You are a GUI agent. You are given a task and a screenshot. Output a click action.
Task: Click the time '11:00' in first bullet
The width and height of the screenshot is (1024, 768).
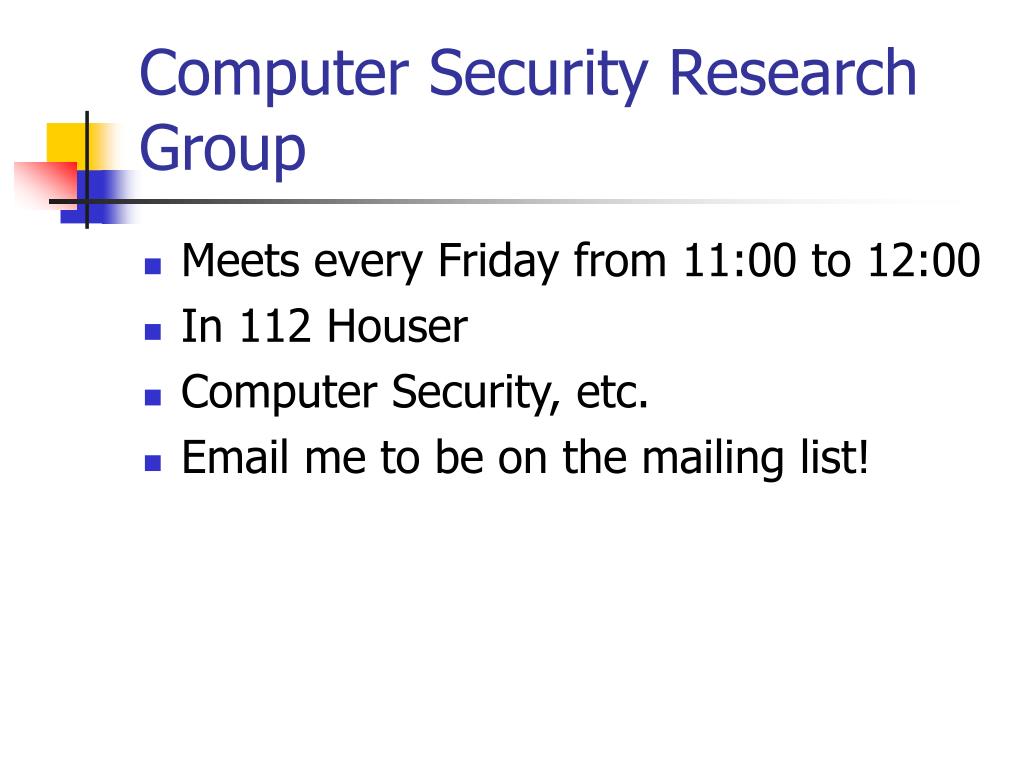pos(740,261)
